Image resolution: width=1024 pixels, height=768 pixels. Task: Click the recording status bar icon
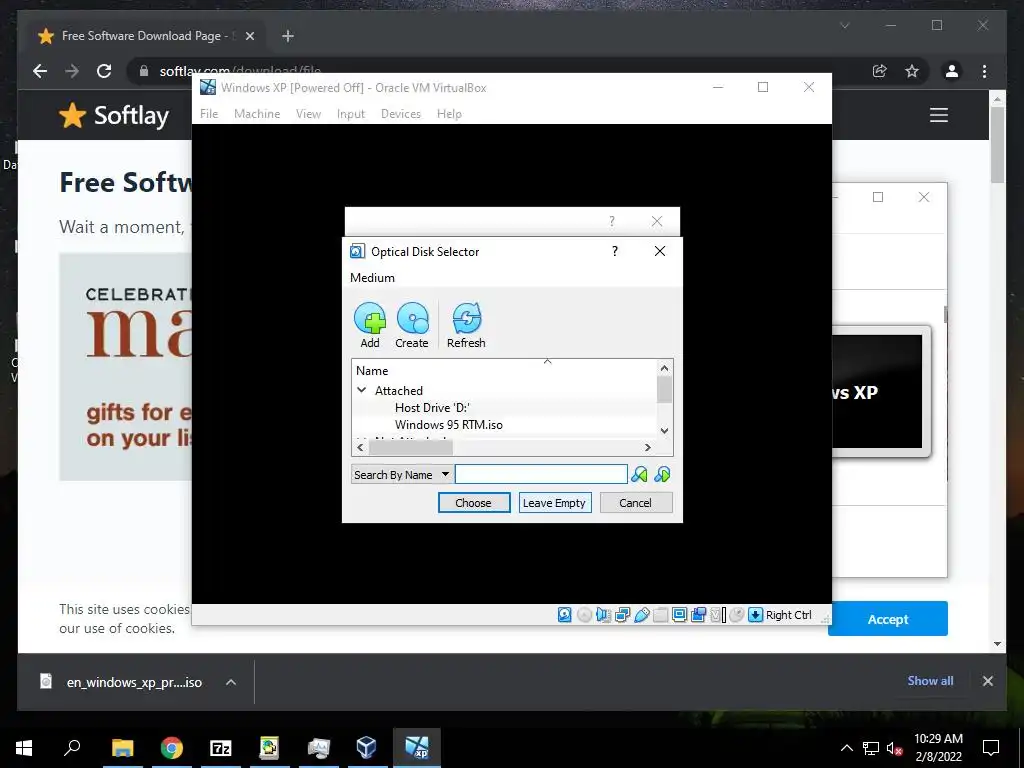tap(698, 615)
